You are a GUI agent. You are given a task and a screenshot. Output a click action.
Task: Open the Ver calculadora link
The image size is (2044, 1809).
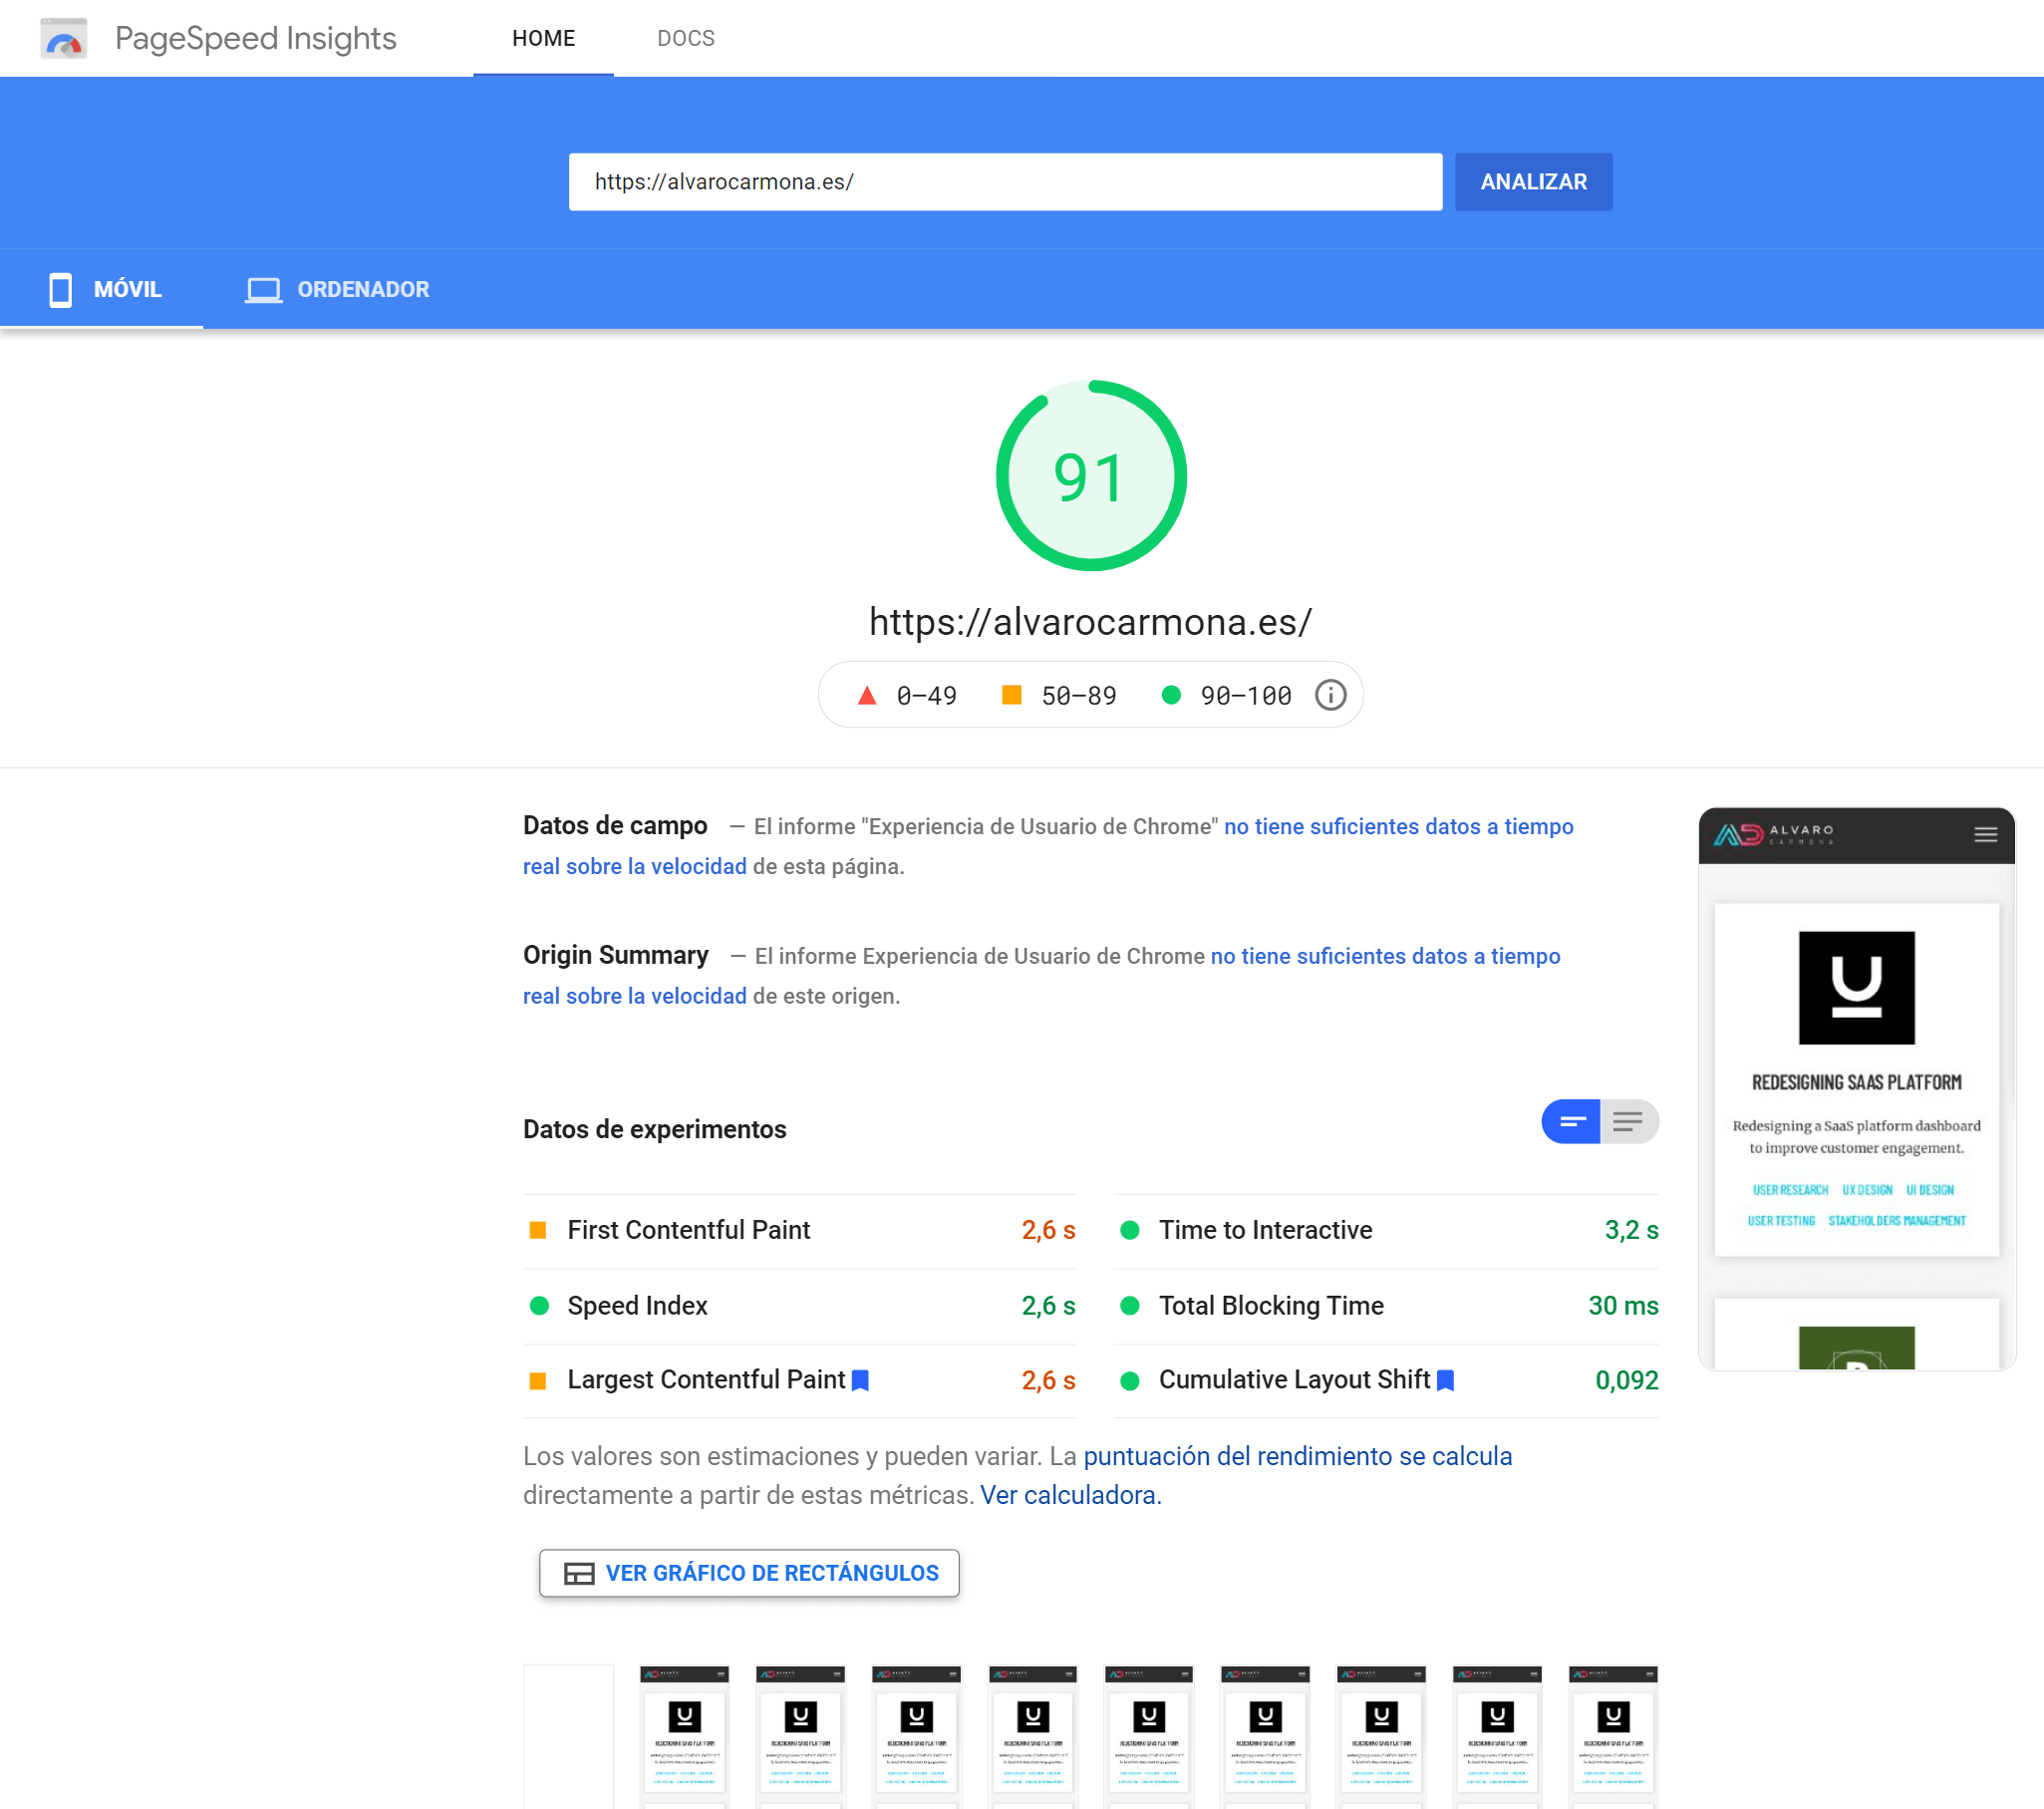(1070, 1495)
